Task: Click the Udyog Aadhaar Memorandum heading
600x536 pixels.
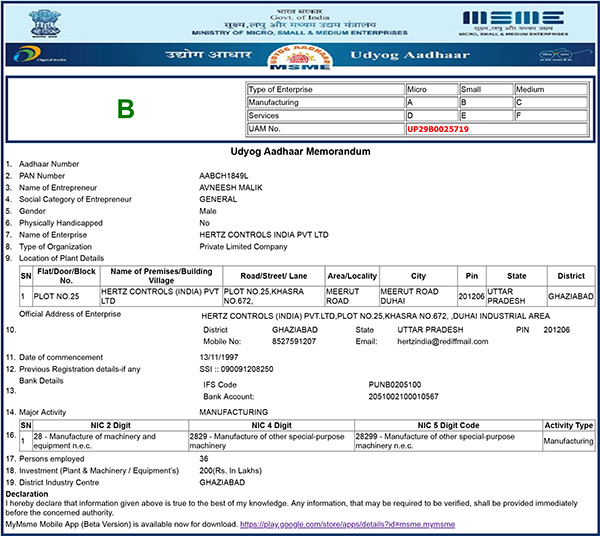Action: pos(300,152)
